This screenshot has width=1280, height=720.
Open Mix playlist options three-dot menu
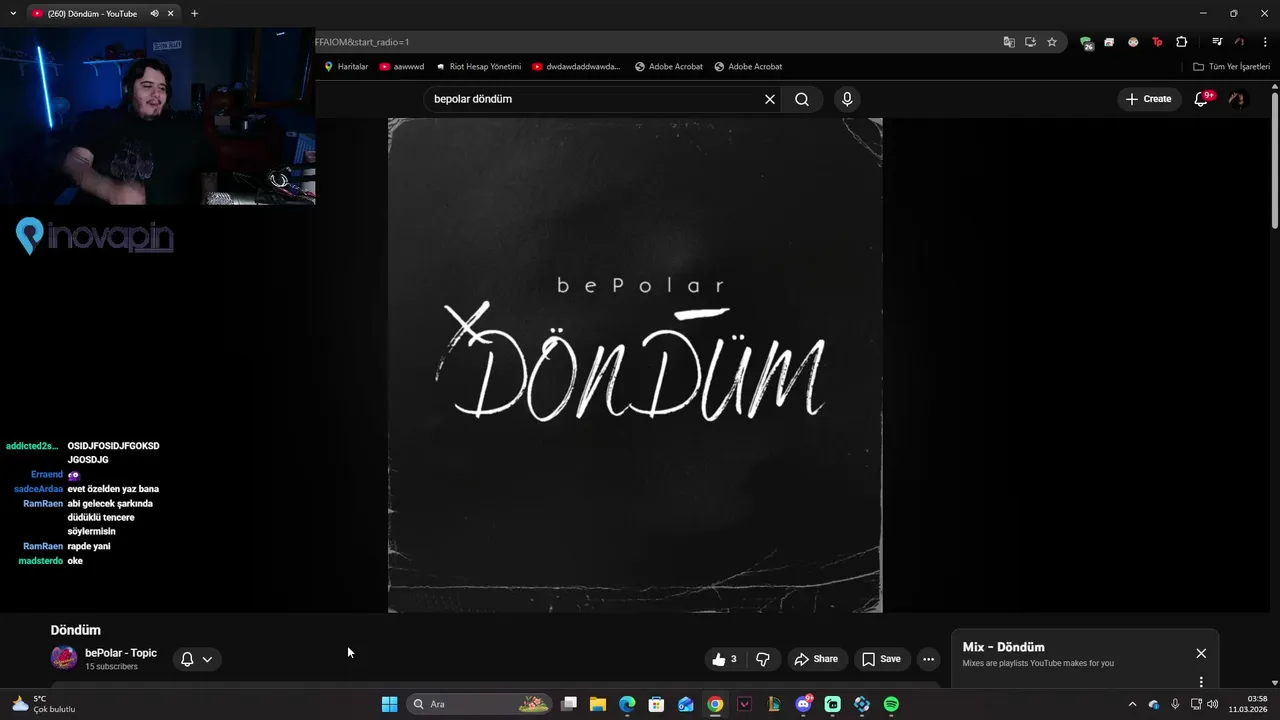point(1201,682)
